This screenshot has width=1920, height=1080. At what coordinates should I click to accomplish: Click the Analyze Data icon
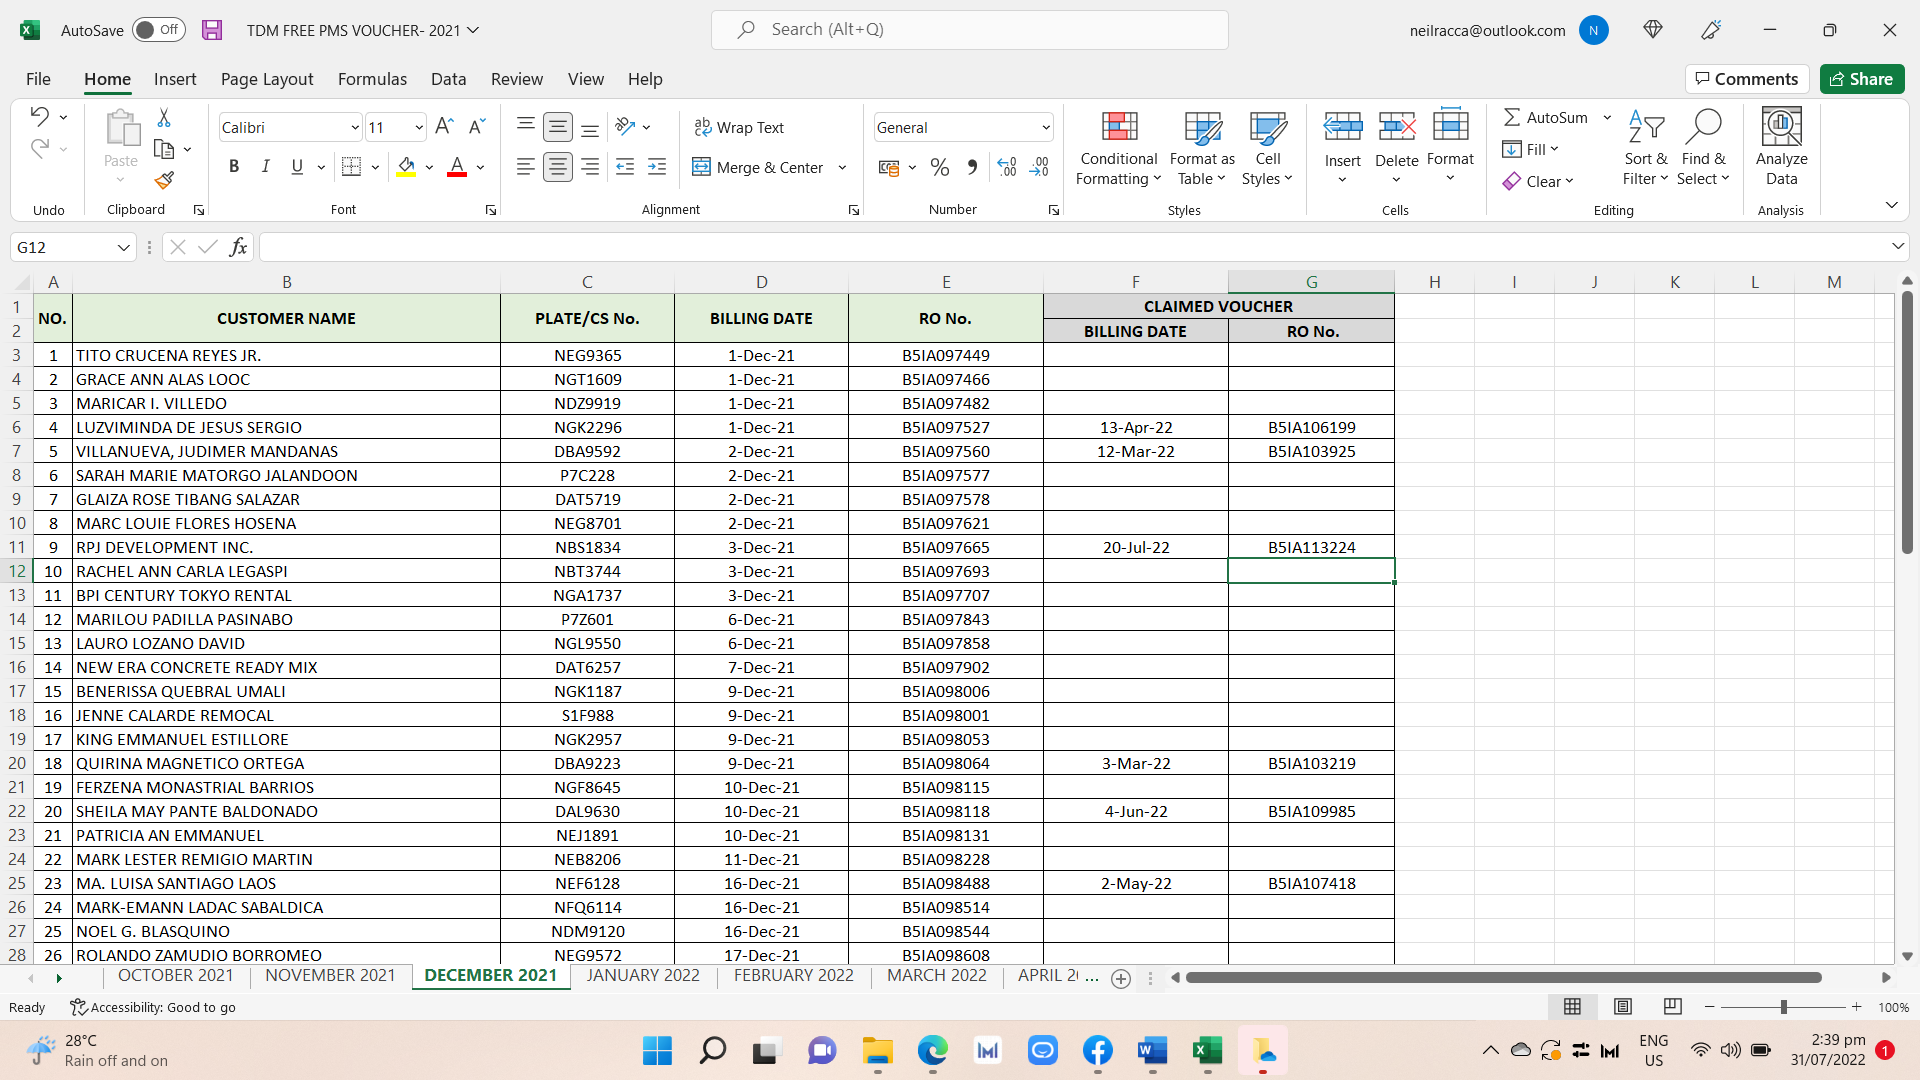point(1781,127)
